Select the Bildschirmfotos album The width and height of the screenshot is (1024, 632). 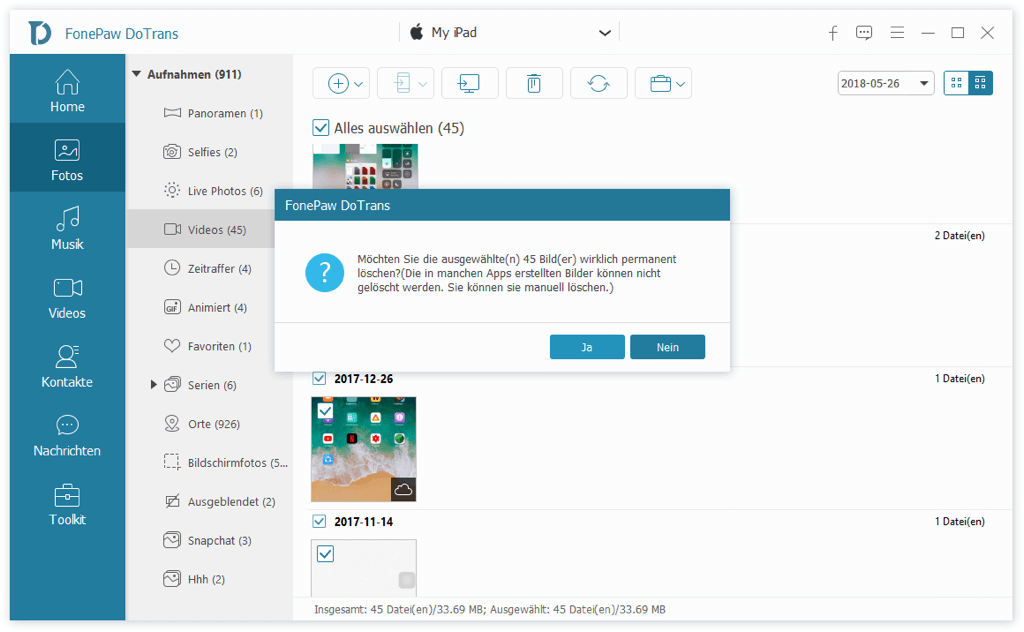(210, 463)
